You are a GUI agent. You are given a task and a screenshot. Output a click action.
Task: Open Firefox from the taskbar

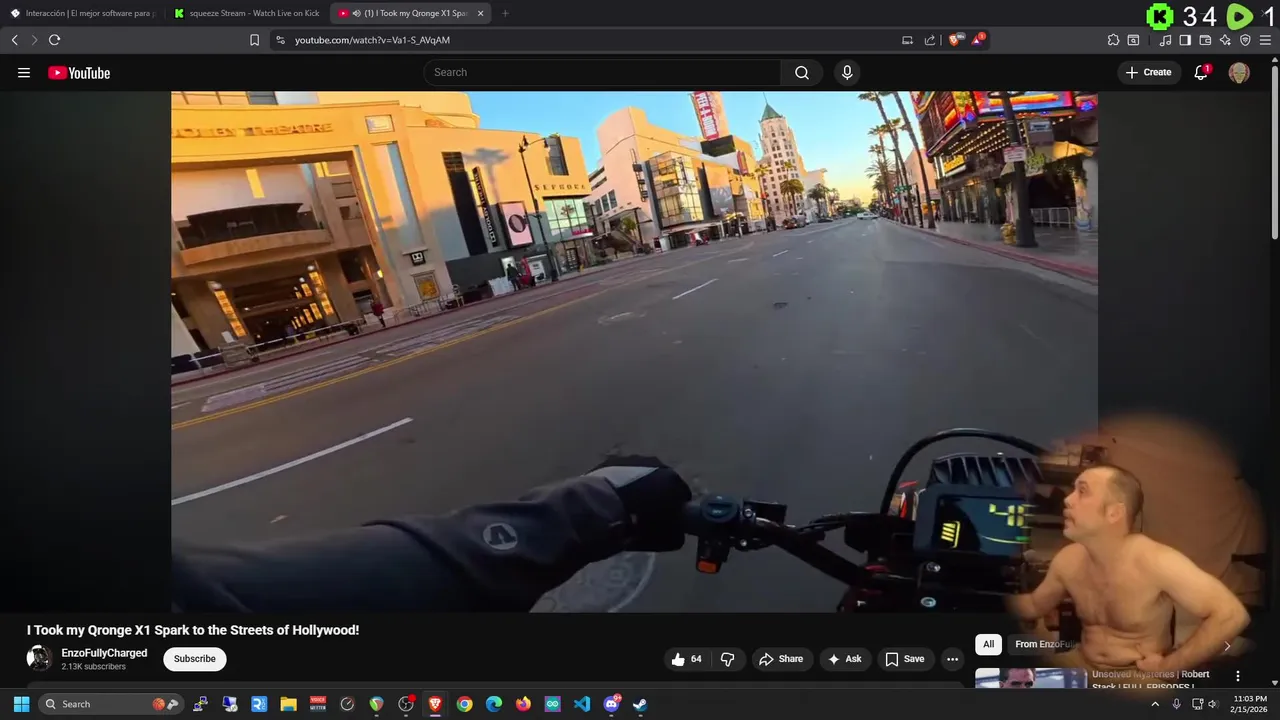pos(523,704)
